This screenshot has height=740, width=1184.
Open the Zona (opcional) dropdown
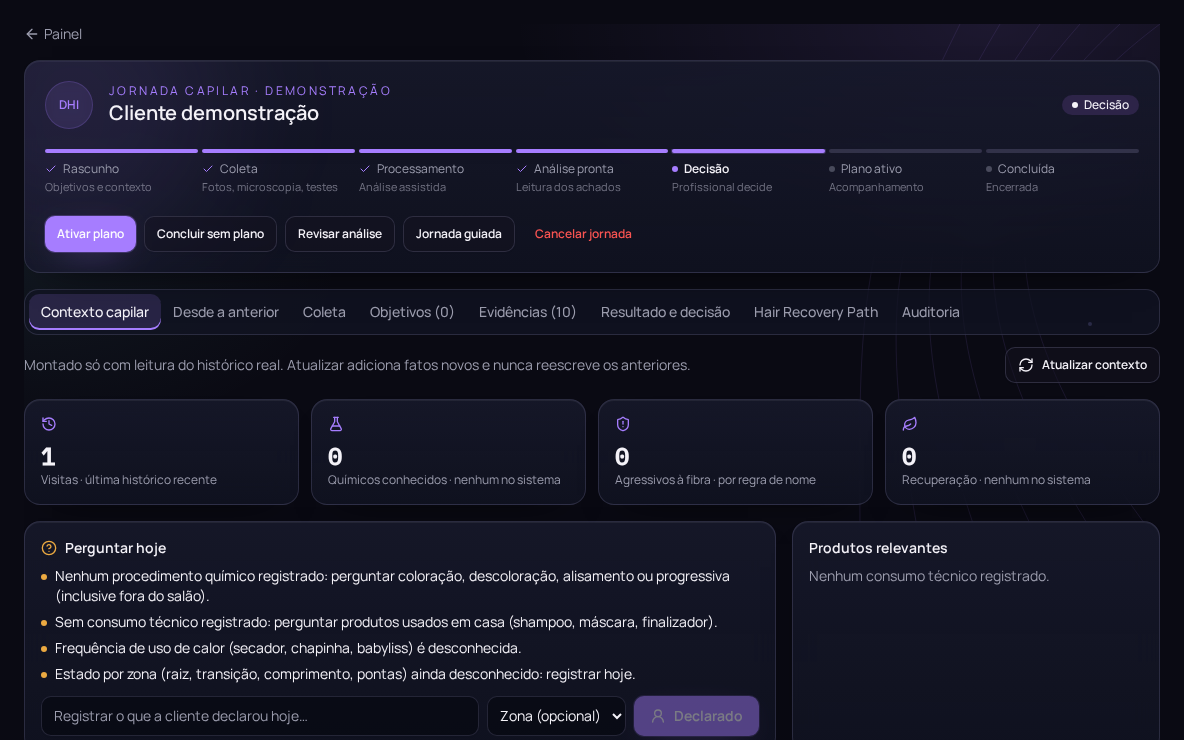[557, 716]
